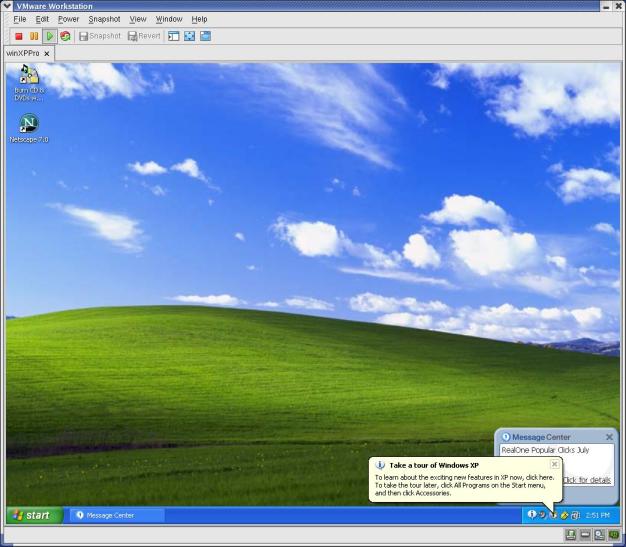Viewport: 626px width, 547px height.
Task: Click the green Power On play icon
Action: coord(50,36)
